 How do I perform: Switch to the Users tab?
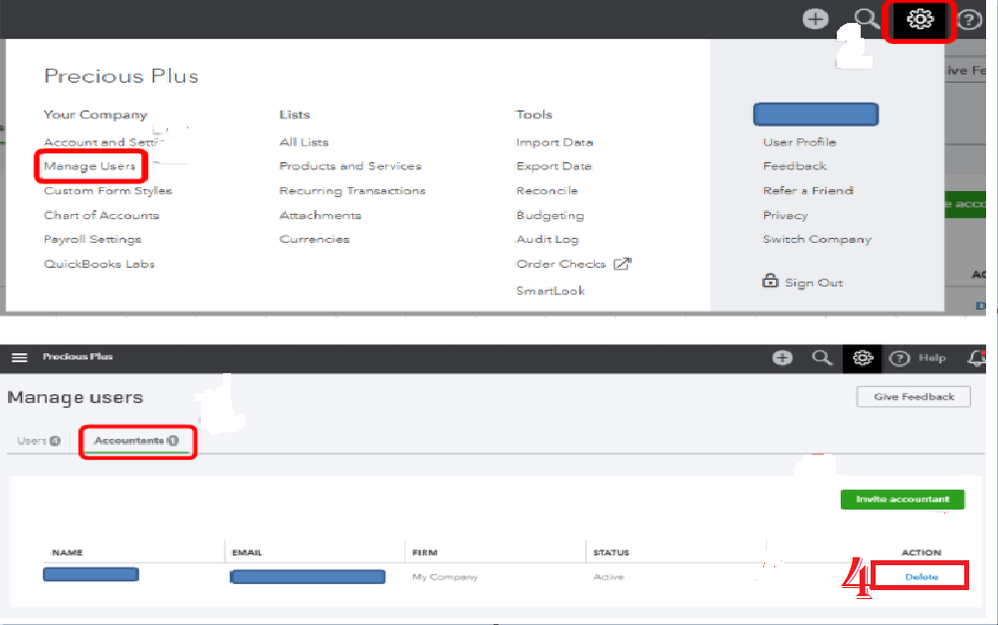(x=38, y=440)
